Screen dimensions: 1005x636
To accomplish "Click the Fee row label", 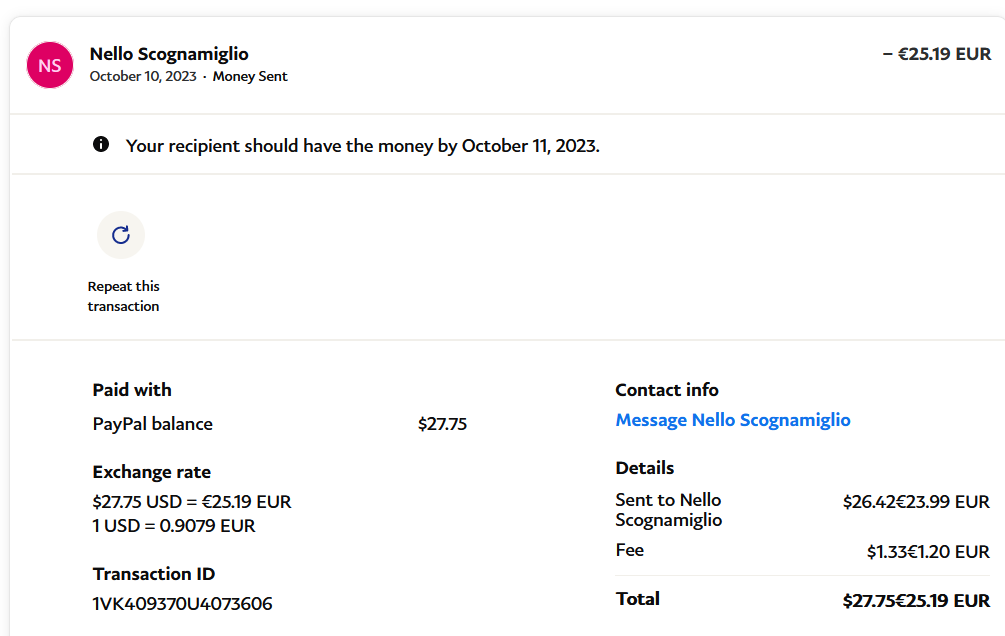I will [630, 550].
